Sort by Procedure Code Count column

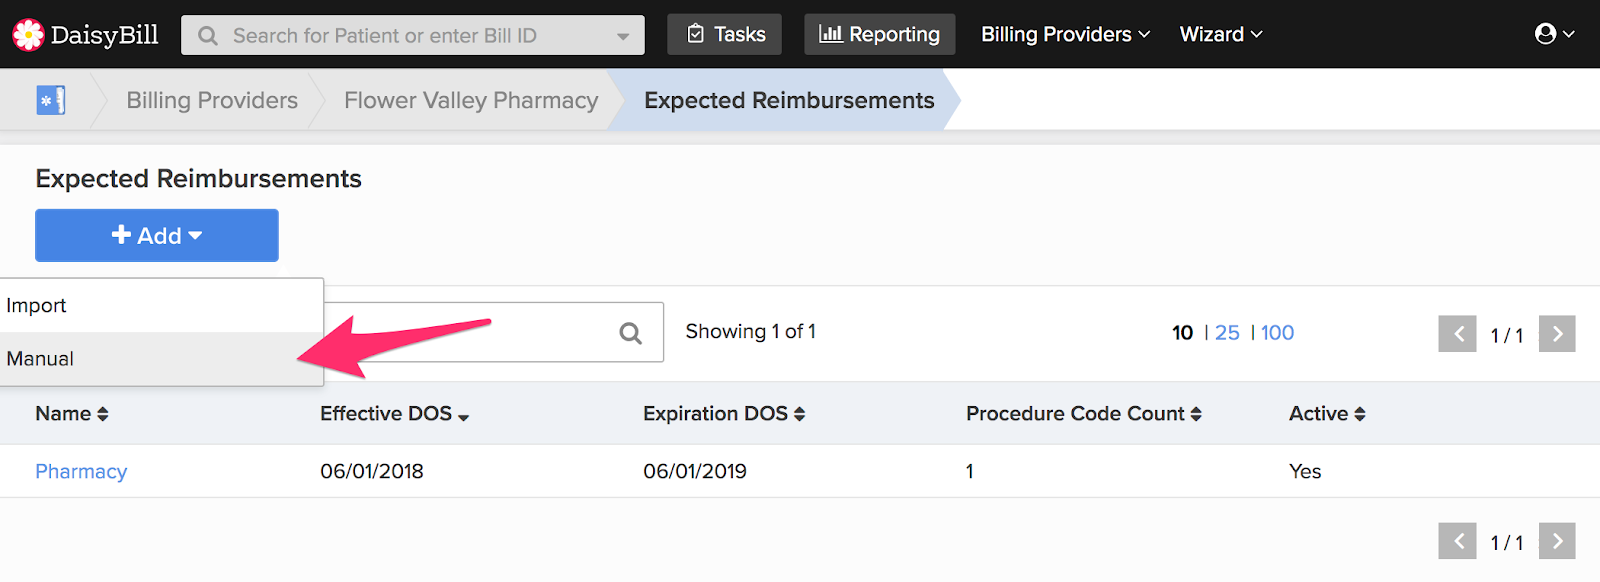(x=1084, y=414)
